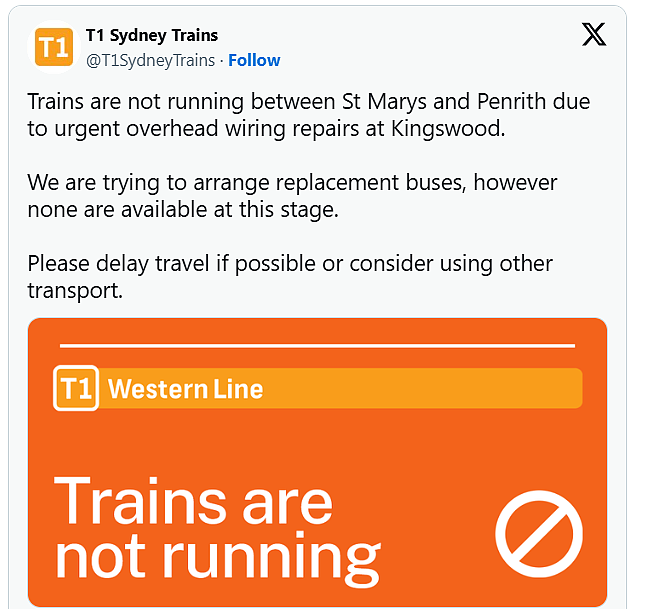This screenshot has height=609, width=646.
Task: Click the yellow Western Line banner bar
Action: click(x=318, y=388)
